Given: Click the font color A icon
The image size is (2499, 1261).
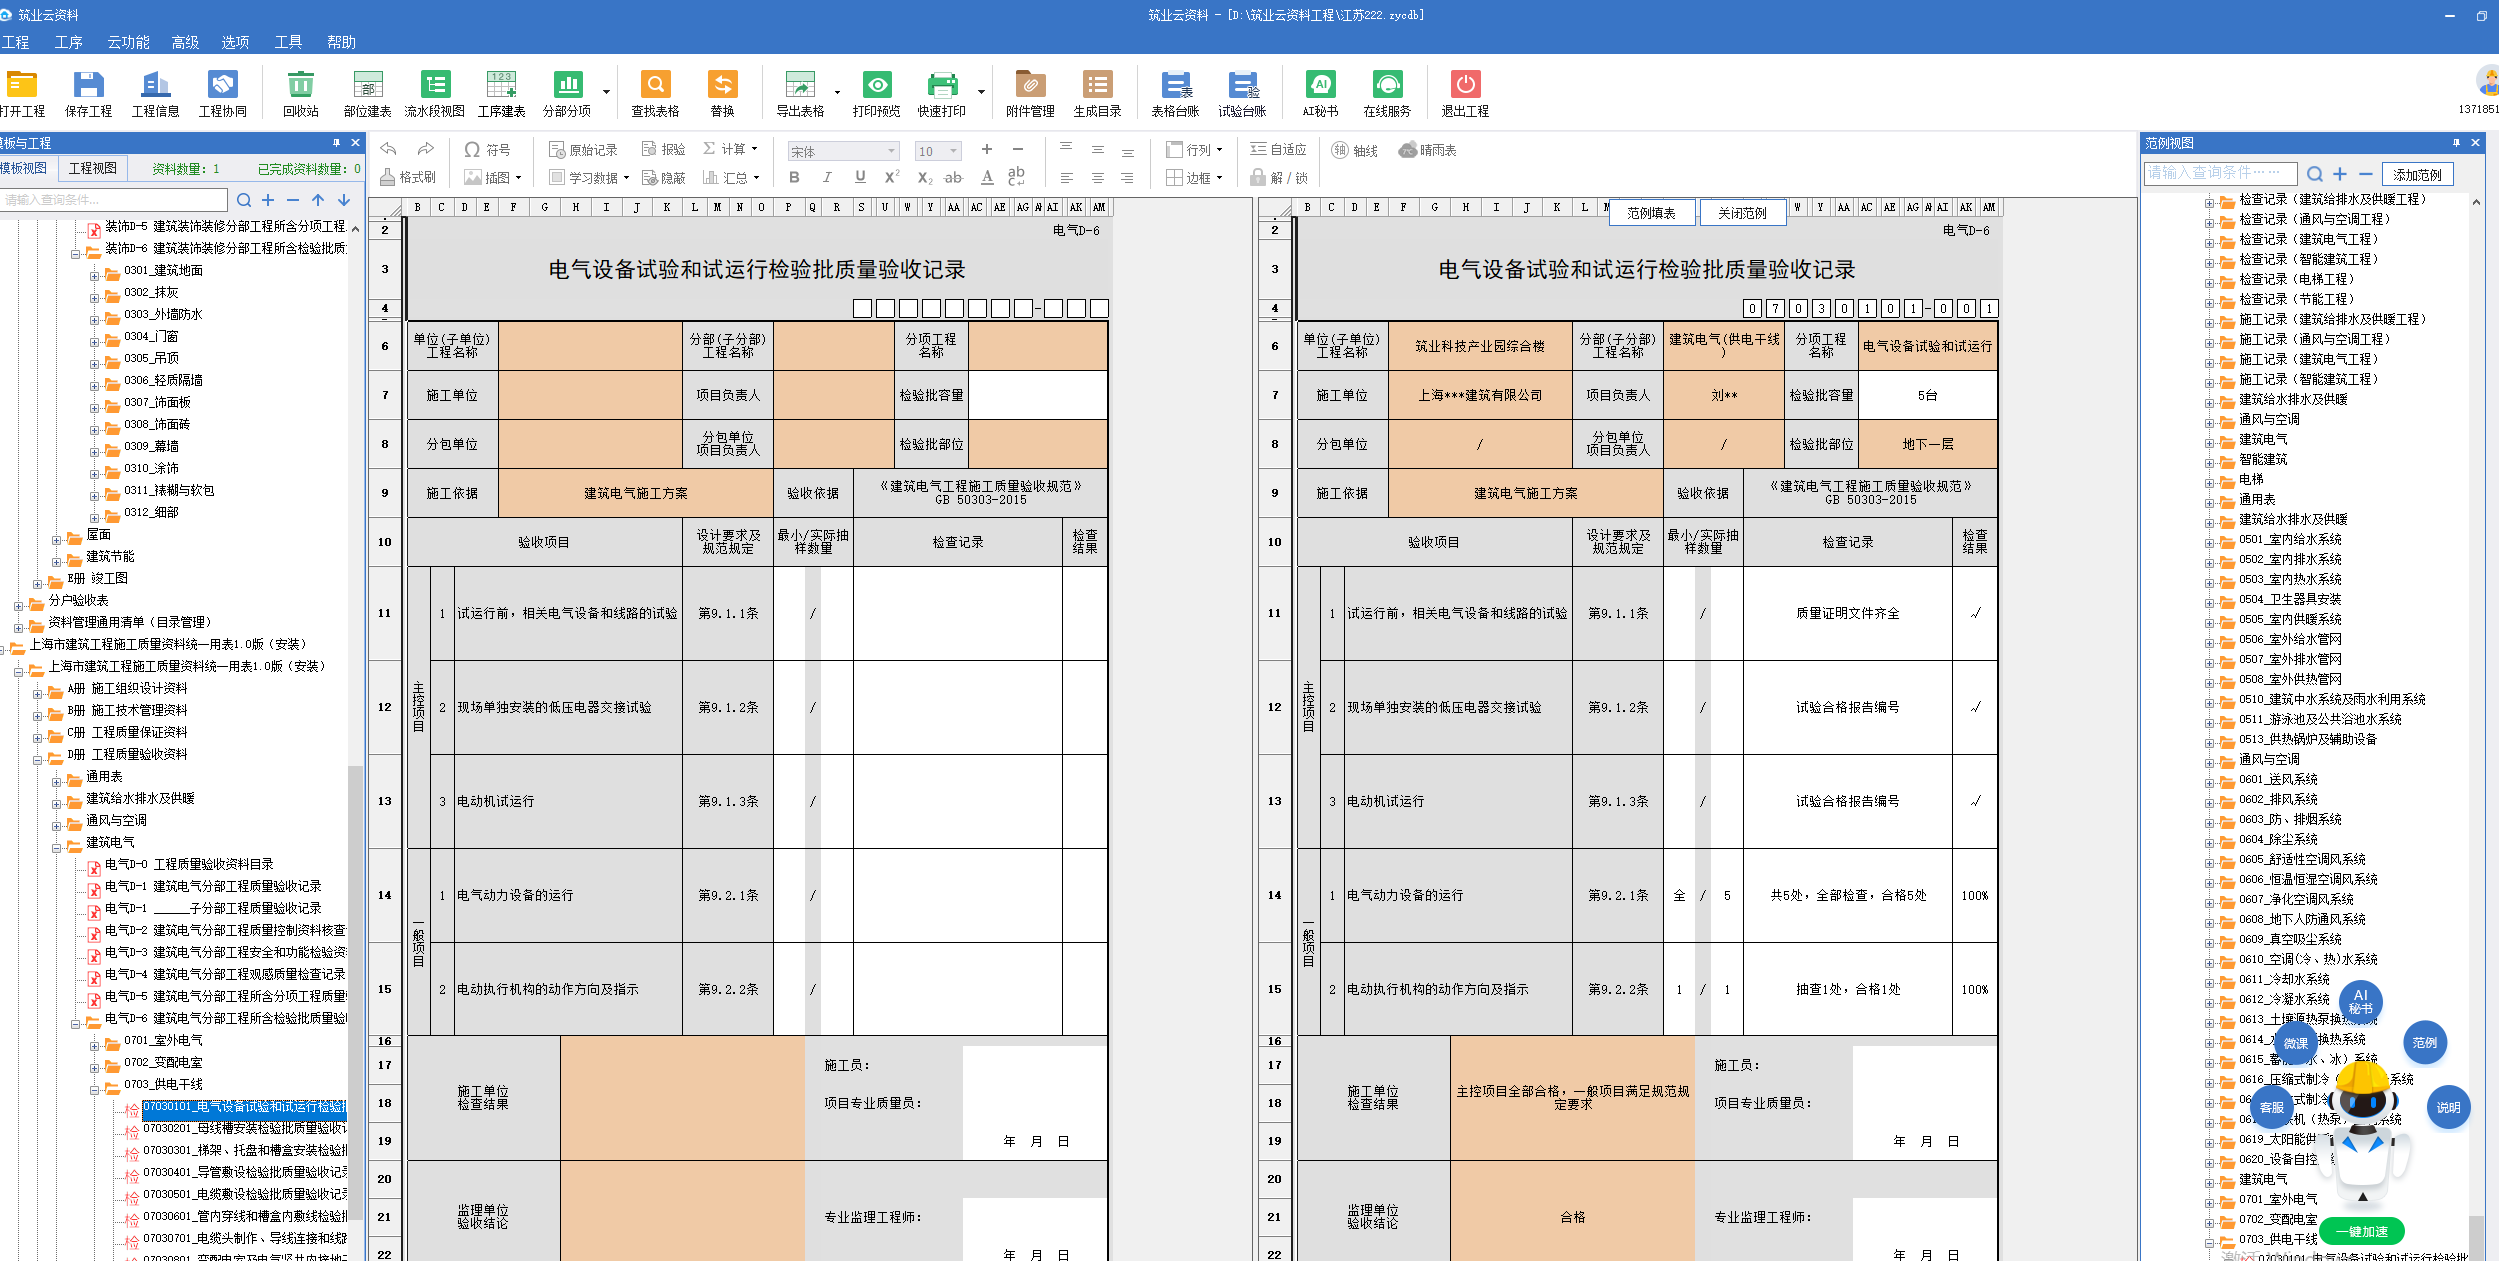Looking at the screenshot, I should coord(987,177).
